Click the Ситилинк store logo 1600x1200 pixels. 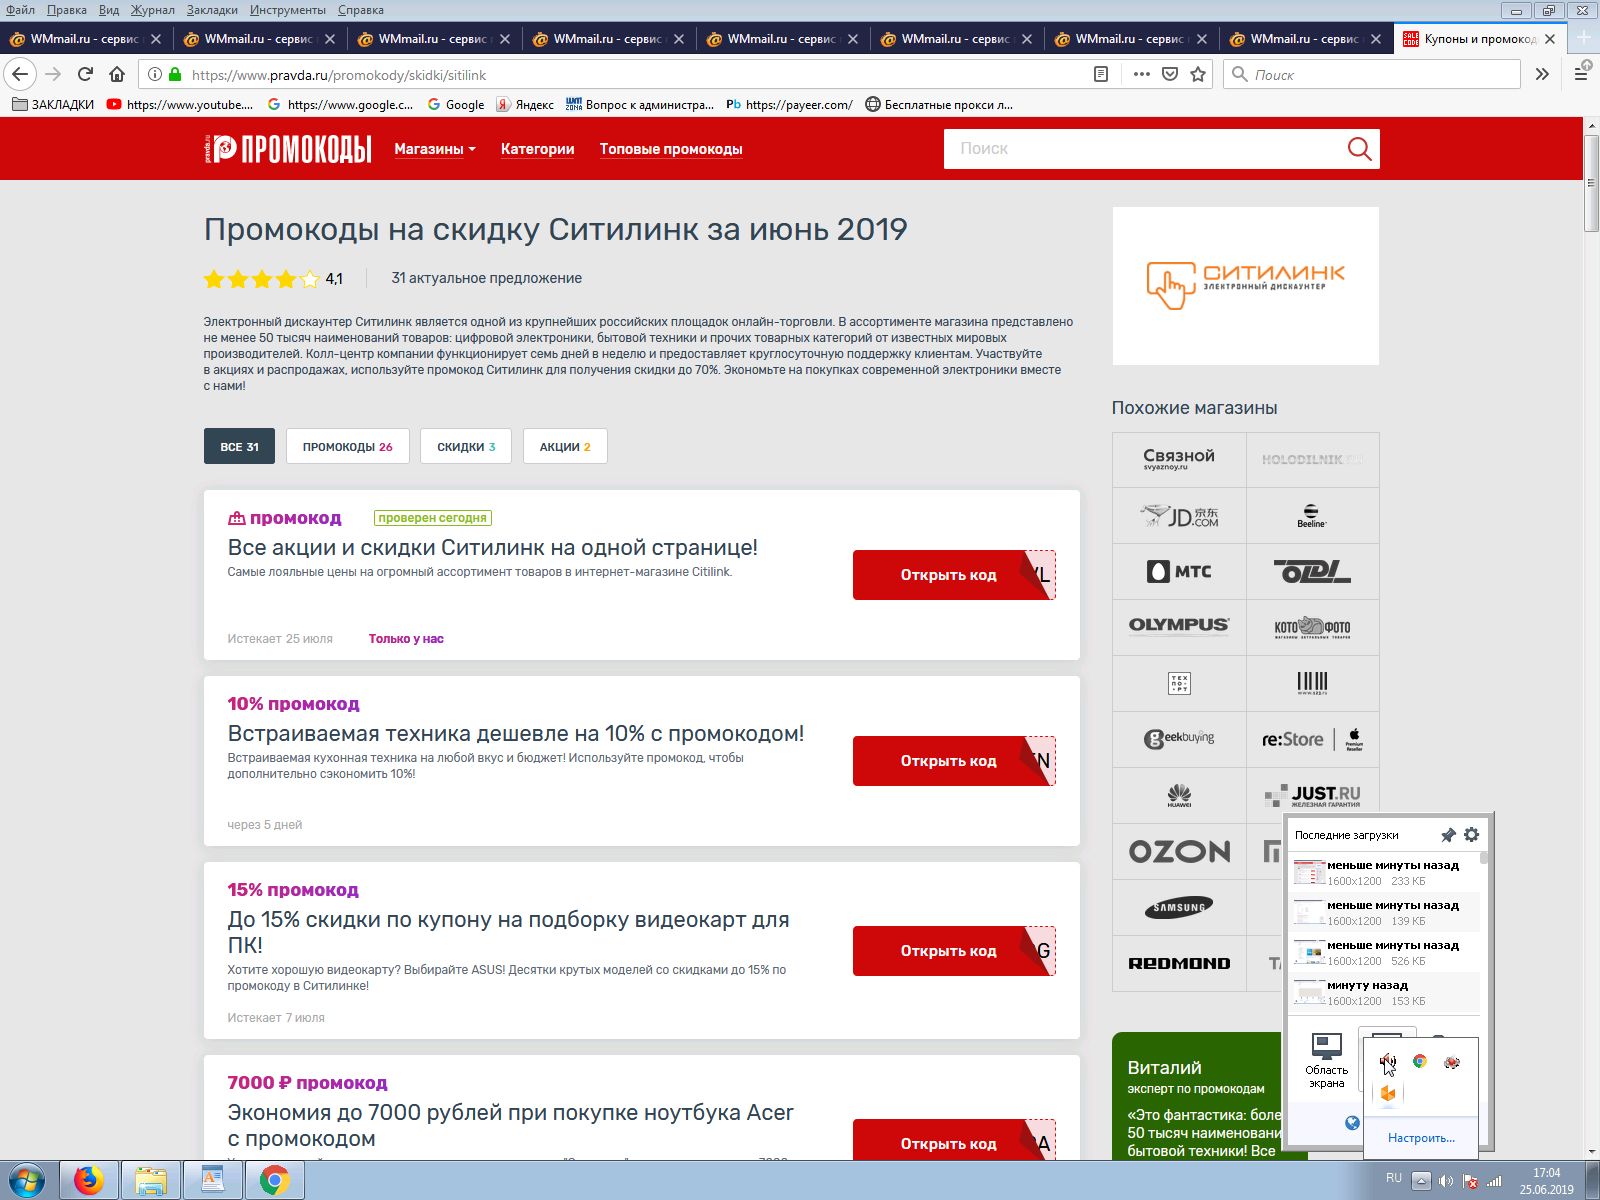[x=1246, y=286]
